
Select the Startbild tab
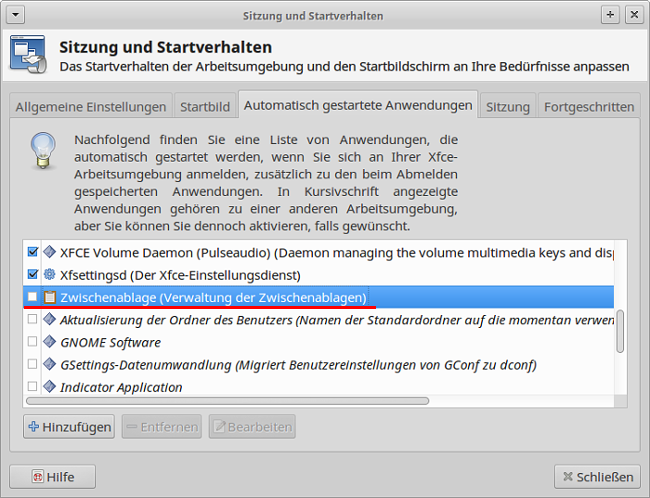[x=204, y=107]
